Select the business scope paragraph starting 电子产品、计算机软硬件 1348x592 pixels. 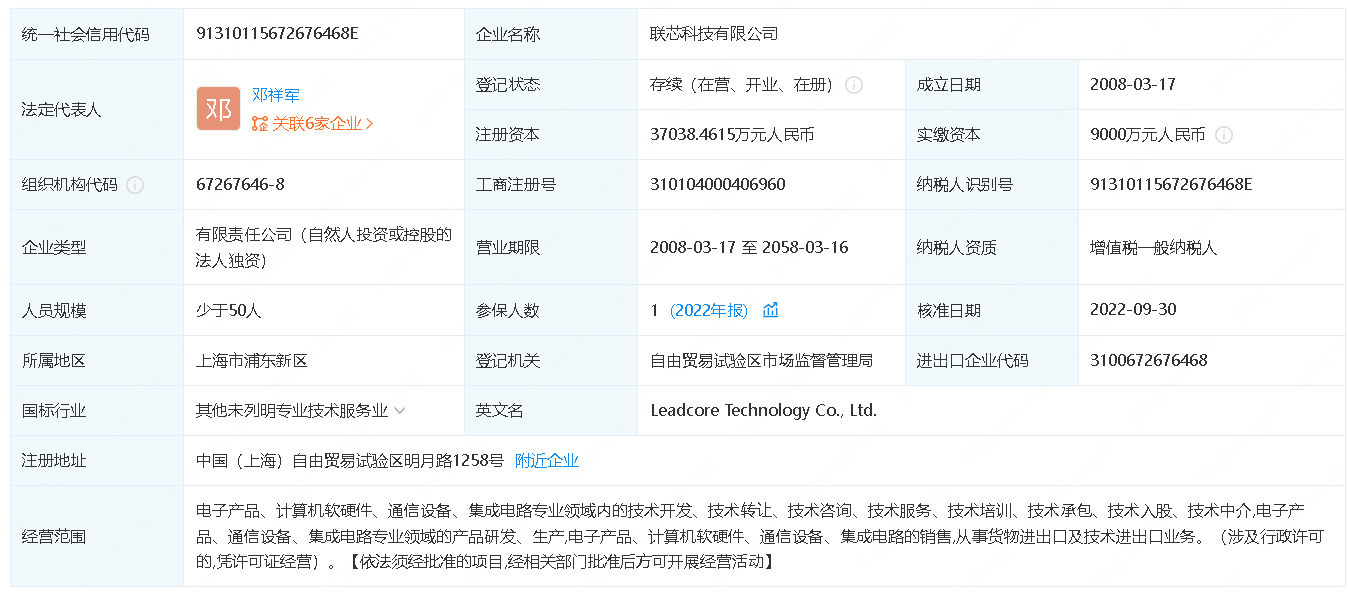[760, 537]
